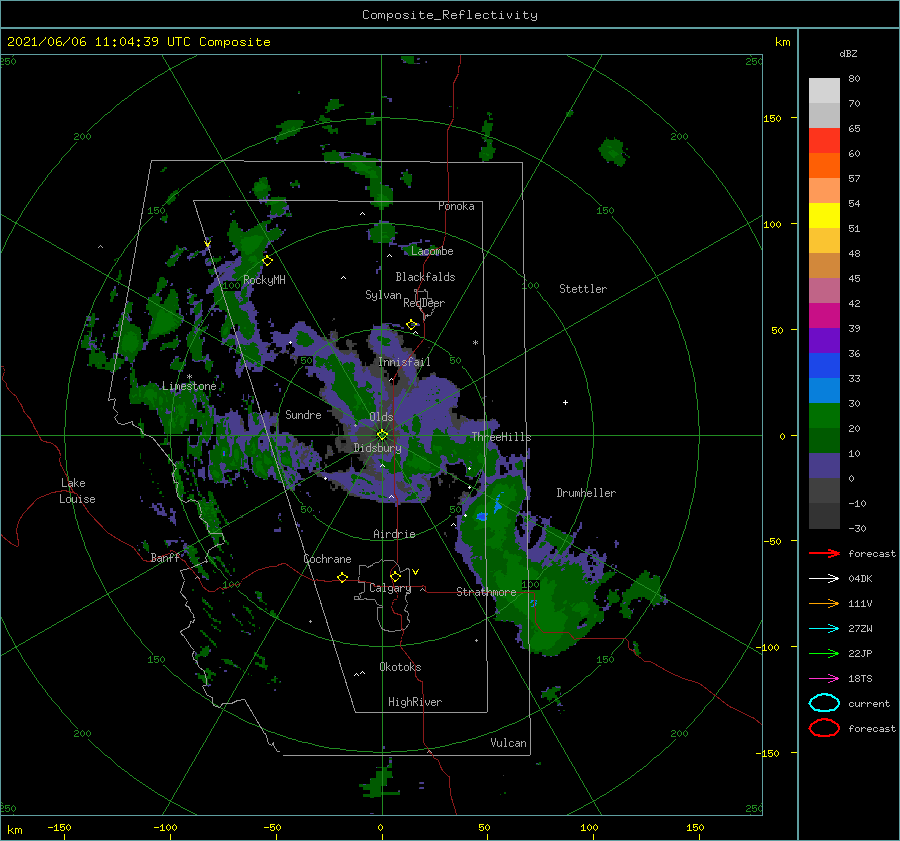Image resolution: width=900 pixels, height=841 pixels.
Task: Click the Airdrie label
Action: click(x=394, y=534)
